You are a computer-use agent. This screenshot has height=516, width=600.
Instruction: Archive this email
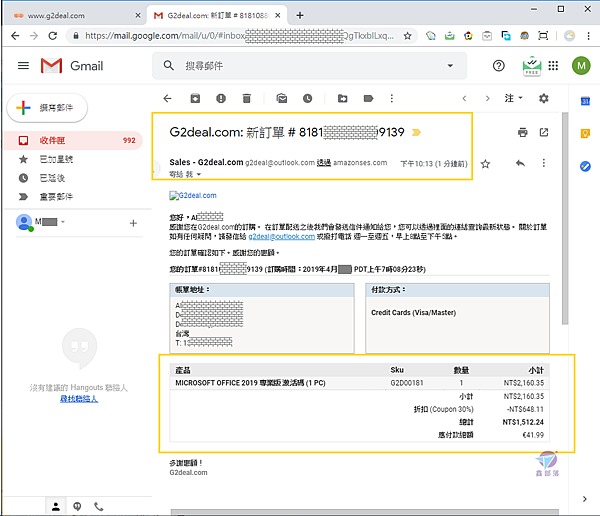195,98
